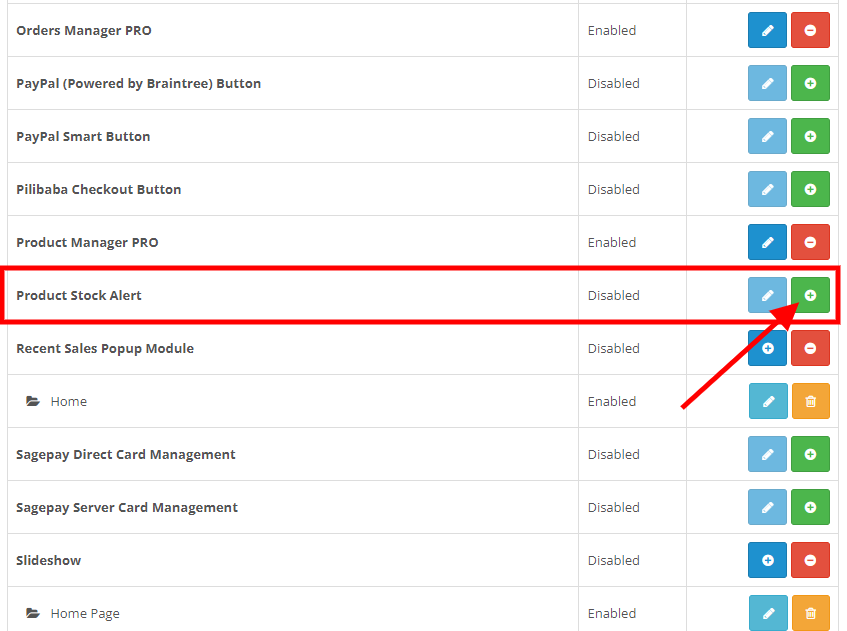
Task: Click the Disabled status of Pilibaba Checkout Button
Action: [x=614, y=190]
